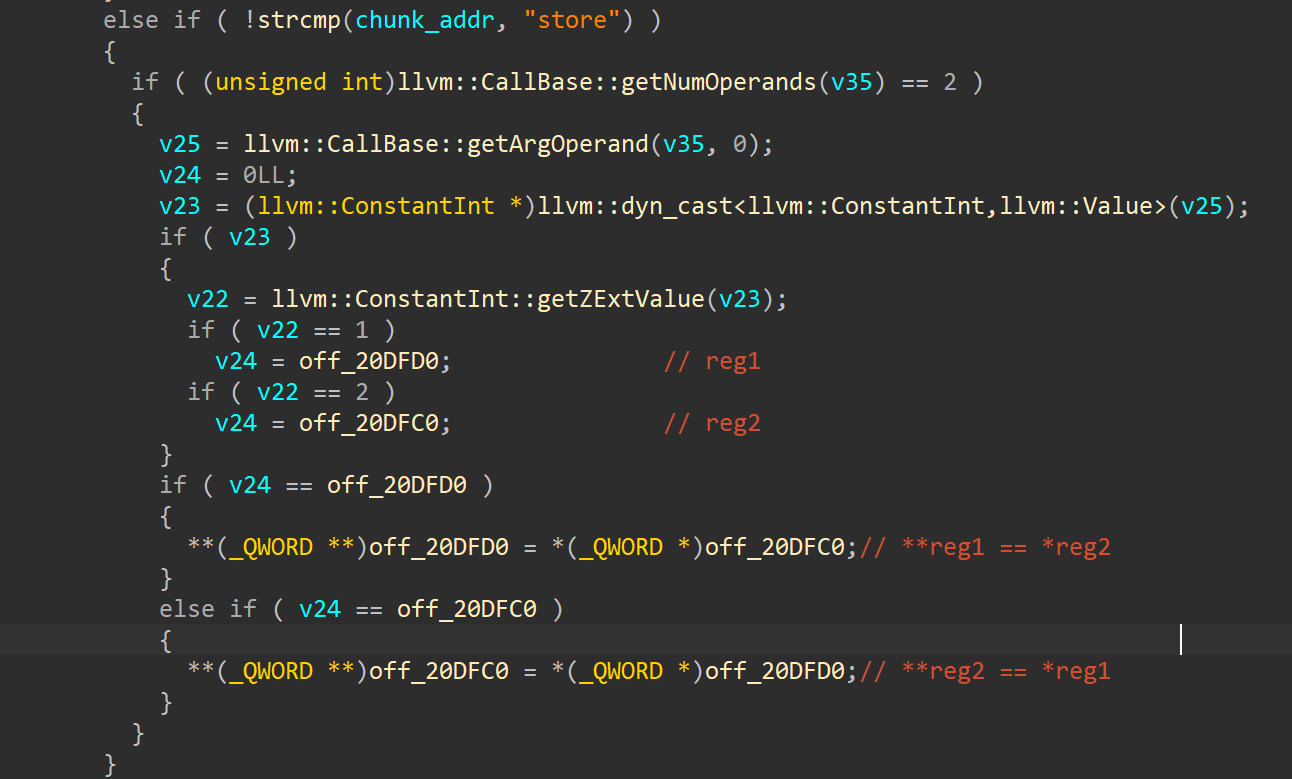1292x779 pixels.
Task: Click variable v25 being assigned getArgOperand
Action: click(x=180, y=144)
